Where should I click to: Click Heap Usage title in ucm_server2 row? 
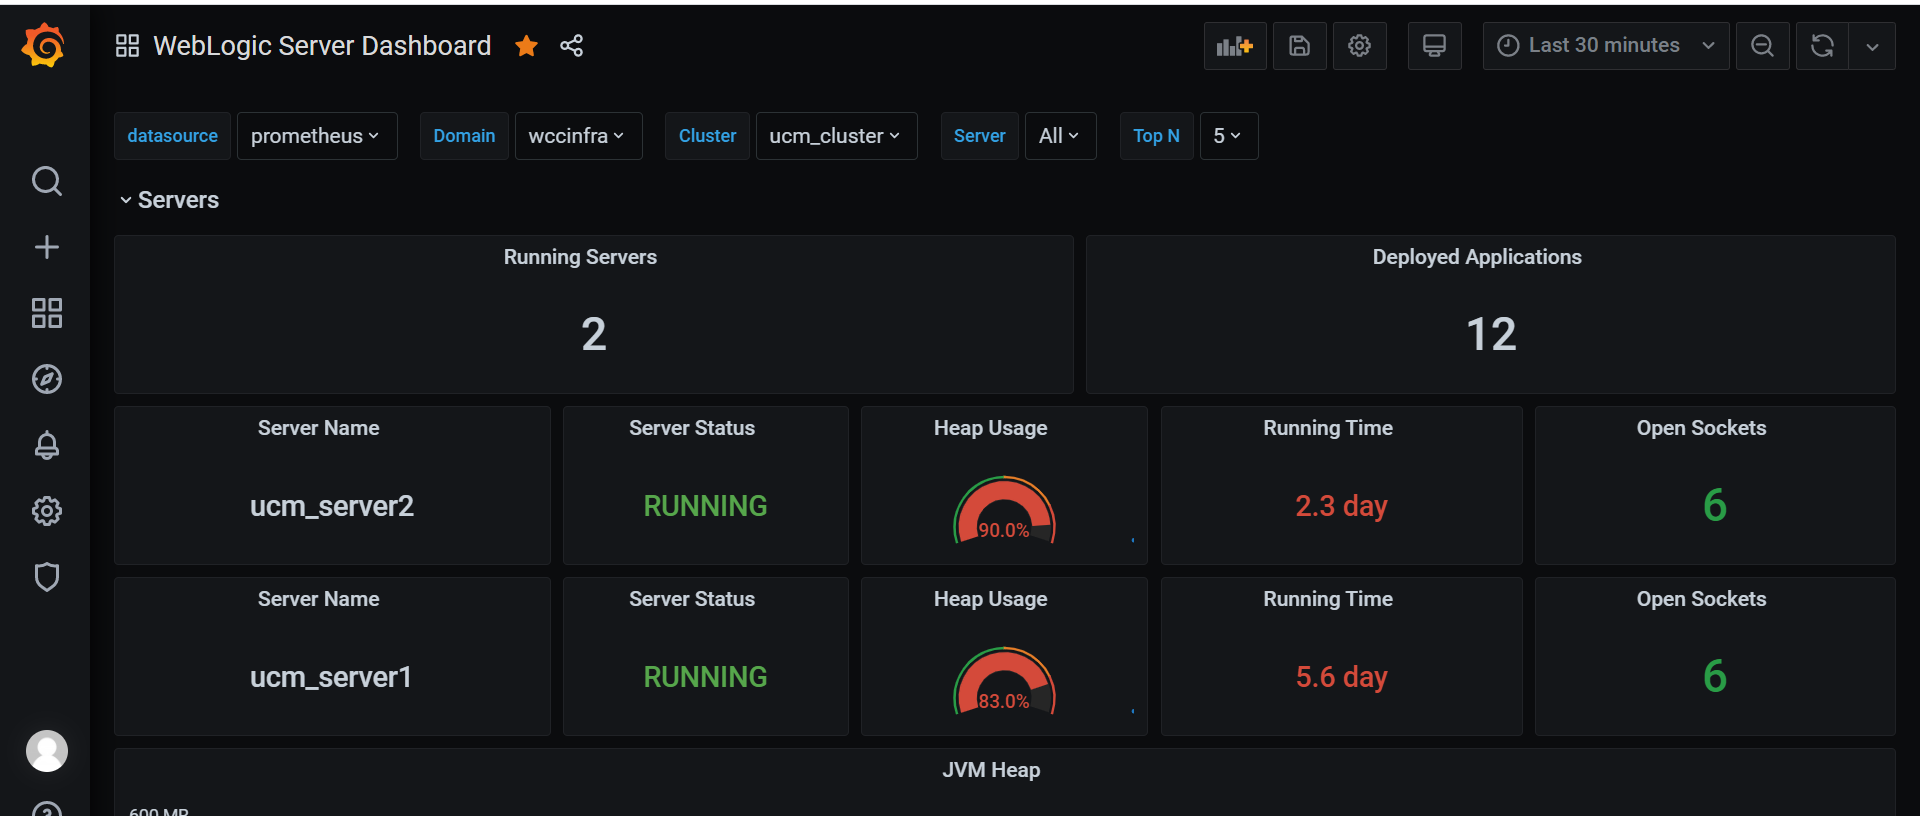point(990,428)
